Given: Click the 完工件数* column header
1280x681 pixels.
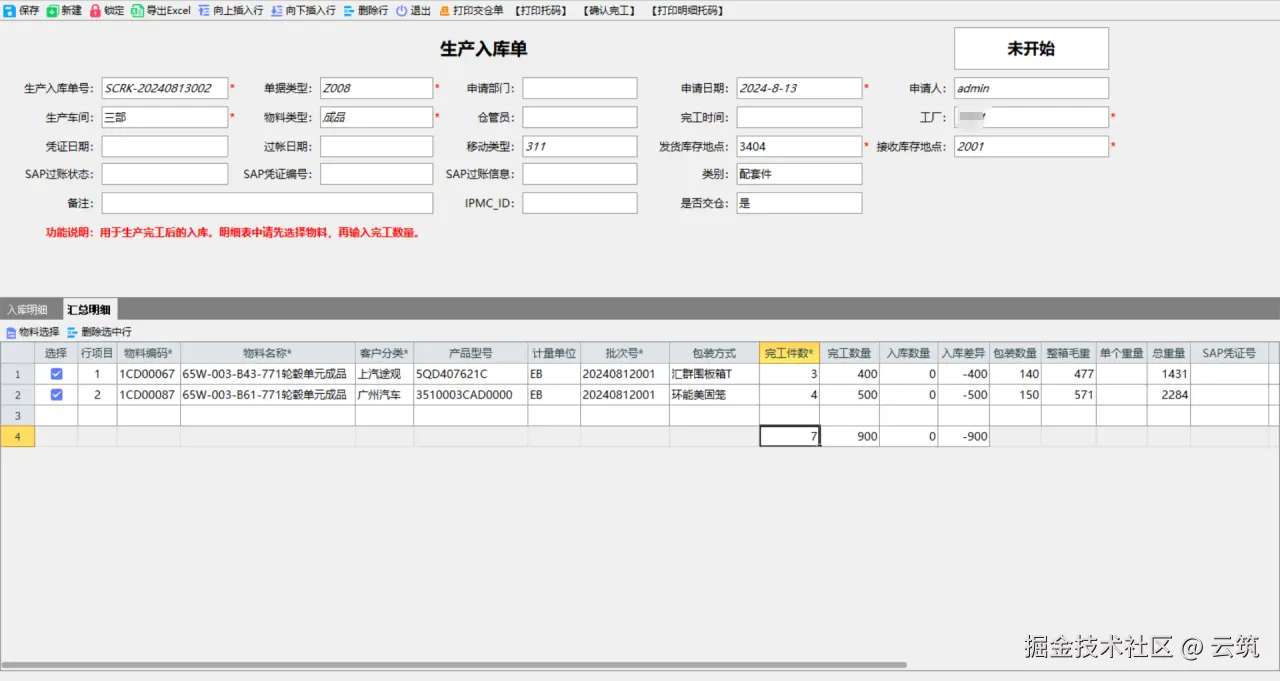Looking at the screenshot, I should pos(790,353).
